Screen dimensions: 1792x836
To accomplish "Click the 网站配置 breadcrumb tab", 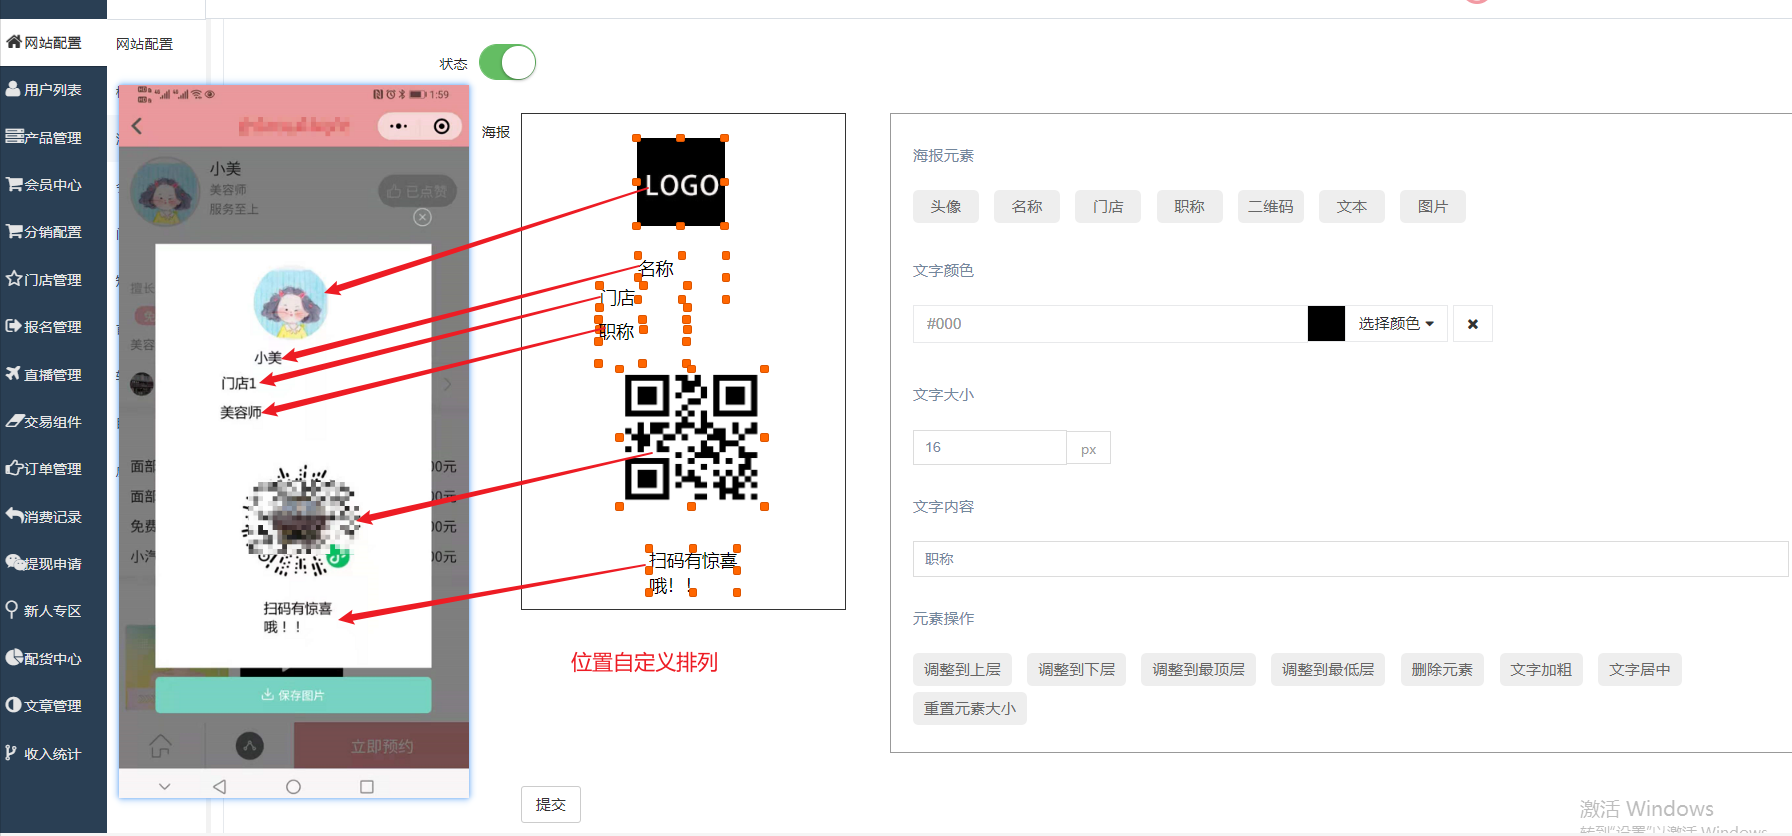I will click(144, 44).
